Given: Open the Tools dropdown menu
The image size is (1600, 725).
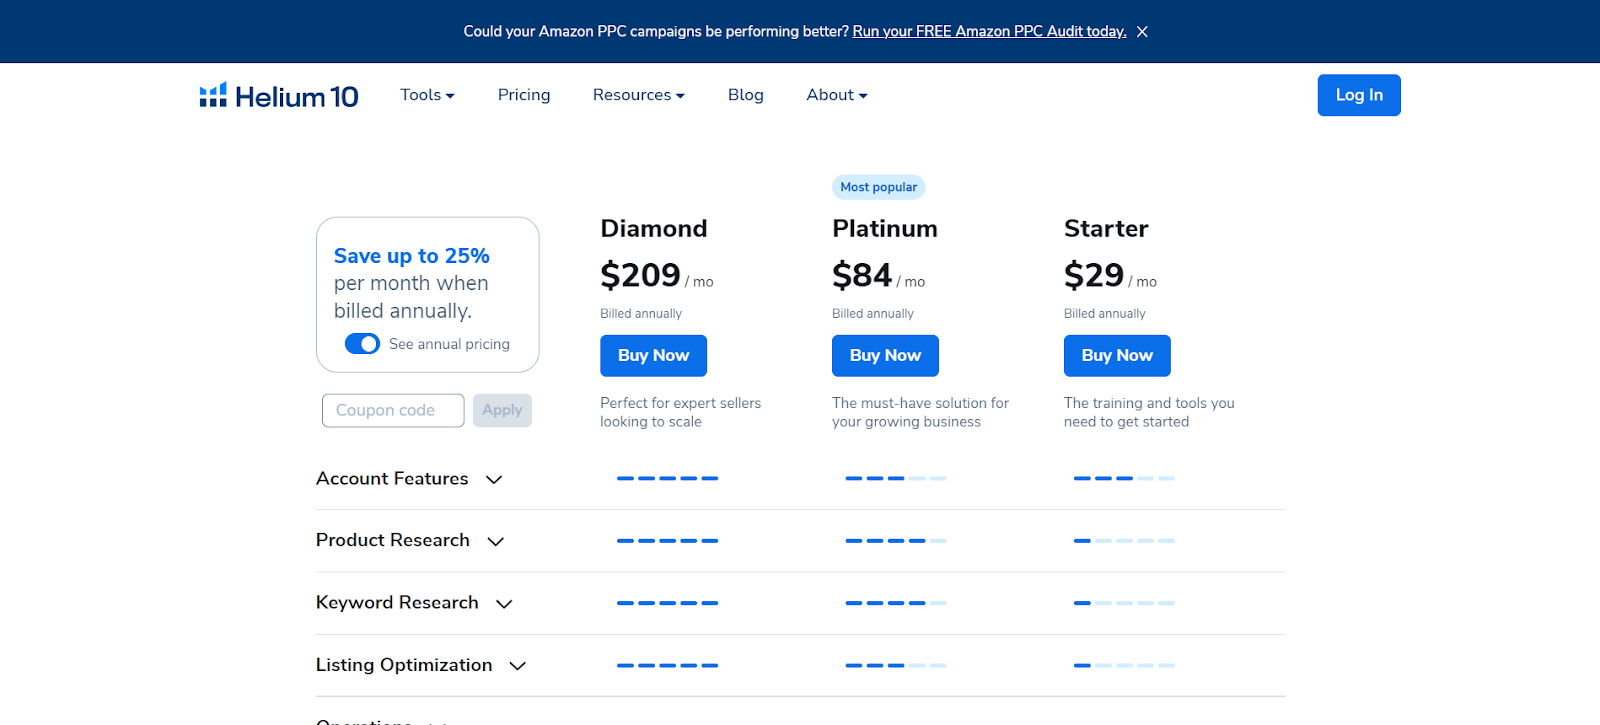Looking at the screenshot, I should (x=427, y=95).
